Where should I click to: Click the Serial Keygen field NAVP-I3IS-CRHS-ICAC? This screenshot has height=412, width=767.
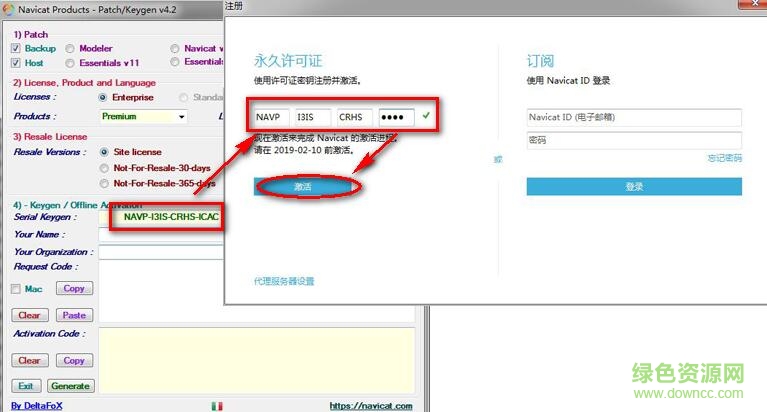(161, 217)
